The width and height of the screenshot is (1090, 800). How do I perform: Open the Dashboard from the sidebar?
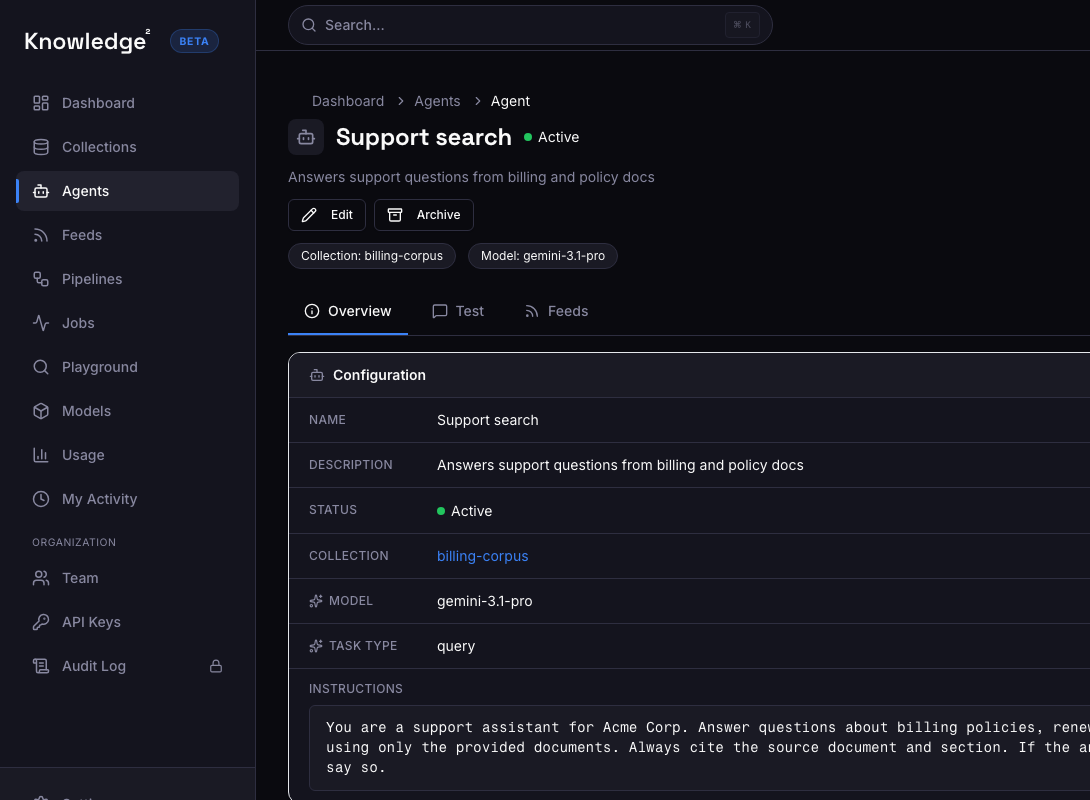(x=97, y=103)
